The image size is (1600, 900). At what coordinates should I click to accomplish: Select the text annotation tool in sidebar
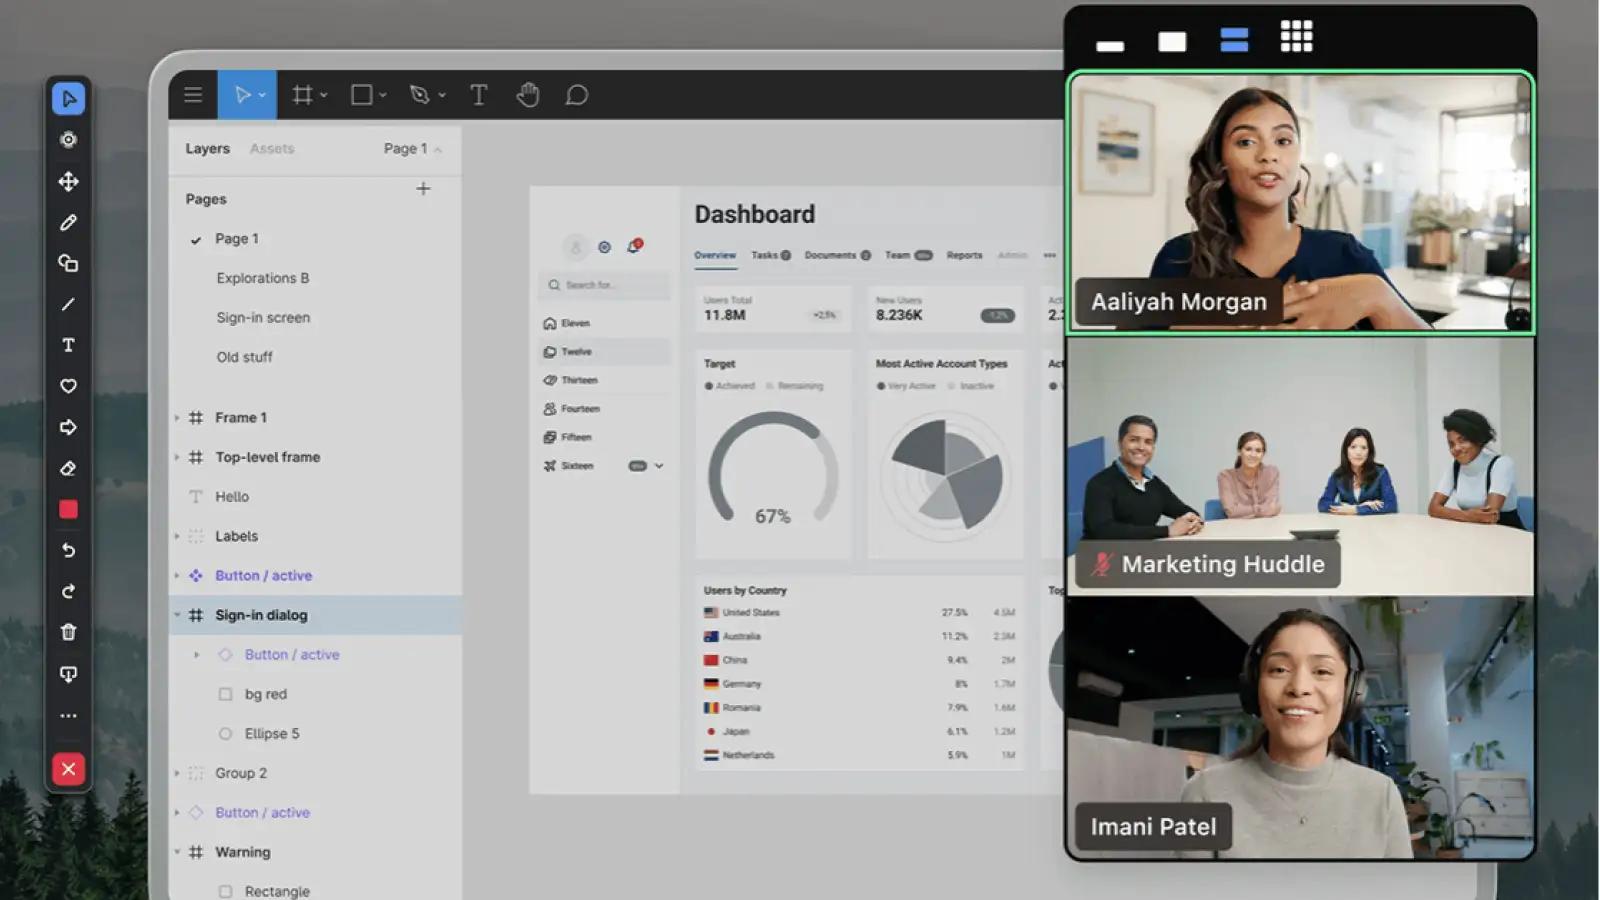pyautogui.click(x=68, y=345)
